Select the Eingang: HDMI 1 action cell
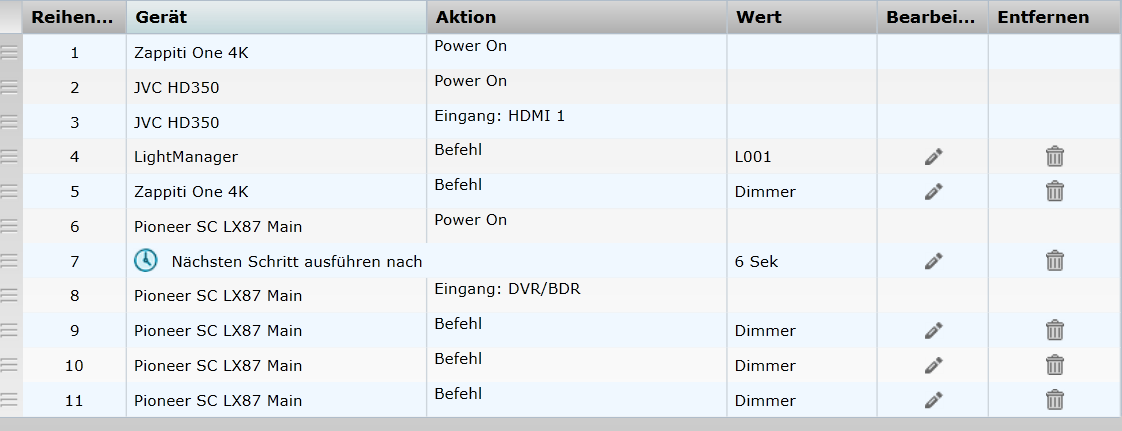This screenshot has width=1122, height=431. click(577, 122)
